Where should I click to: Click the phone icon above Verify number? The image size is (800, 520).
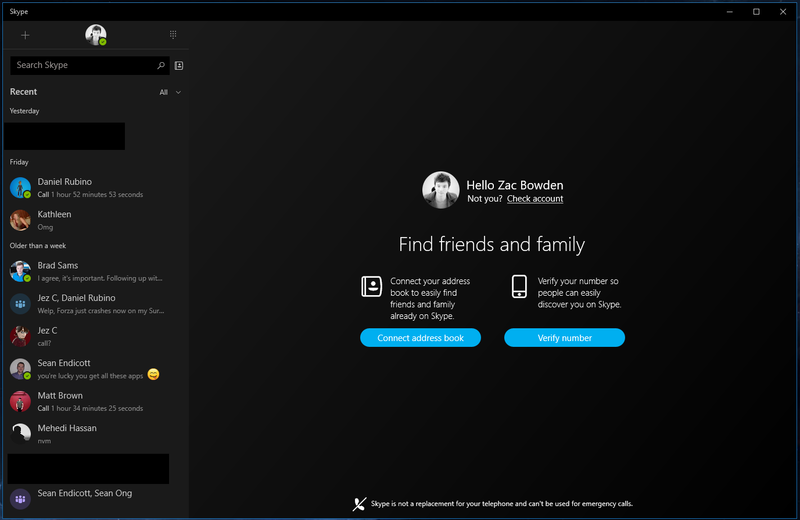(519, 286)
